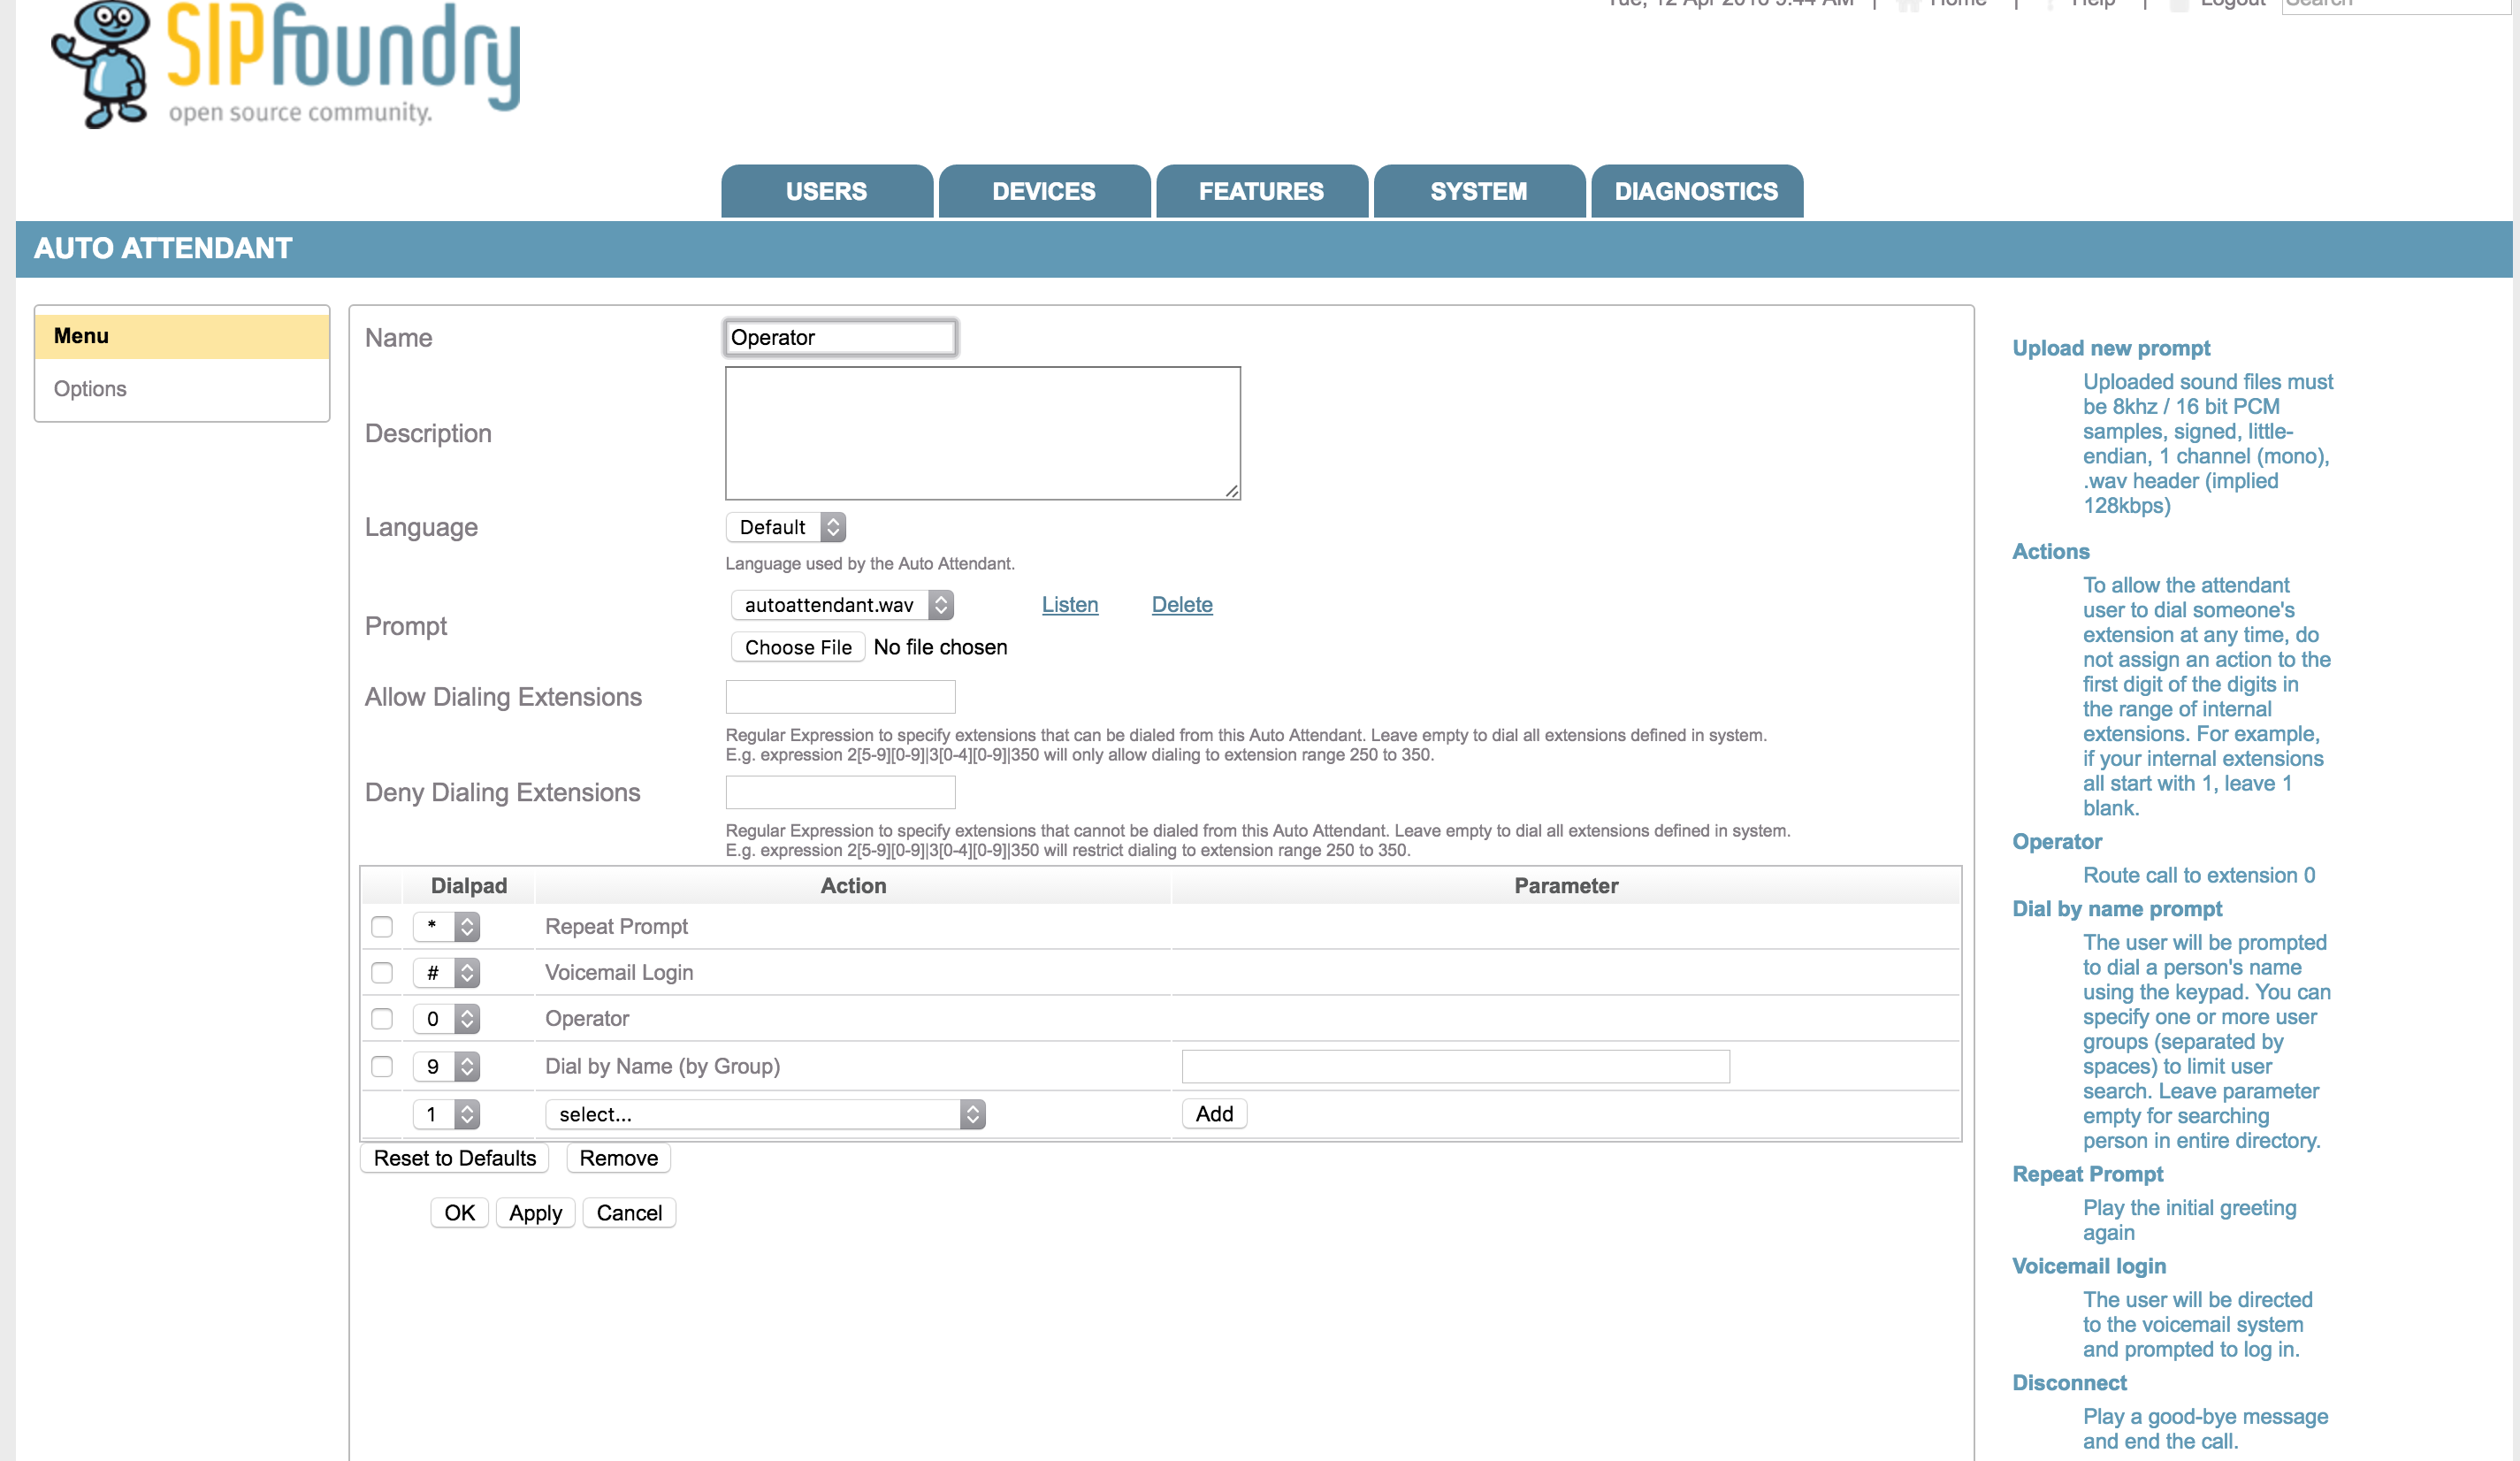Check the Repeat Prompt row checkbox

tap(382, 927)
